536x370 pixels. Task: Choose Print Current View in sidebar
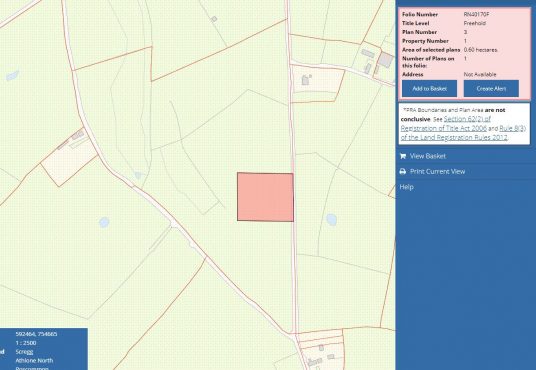click(438, 172)
